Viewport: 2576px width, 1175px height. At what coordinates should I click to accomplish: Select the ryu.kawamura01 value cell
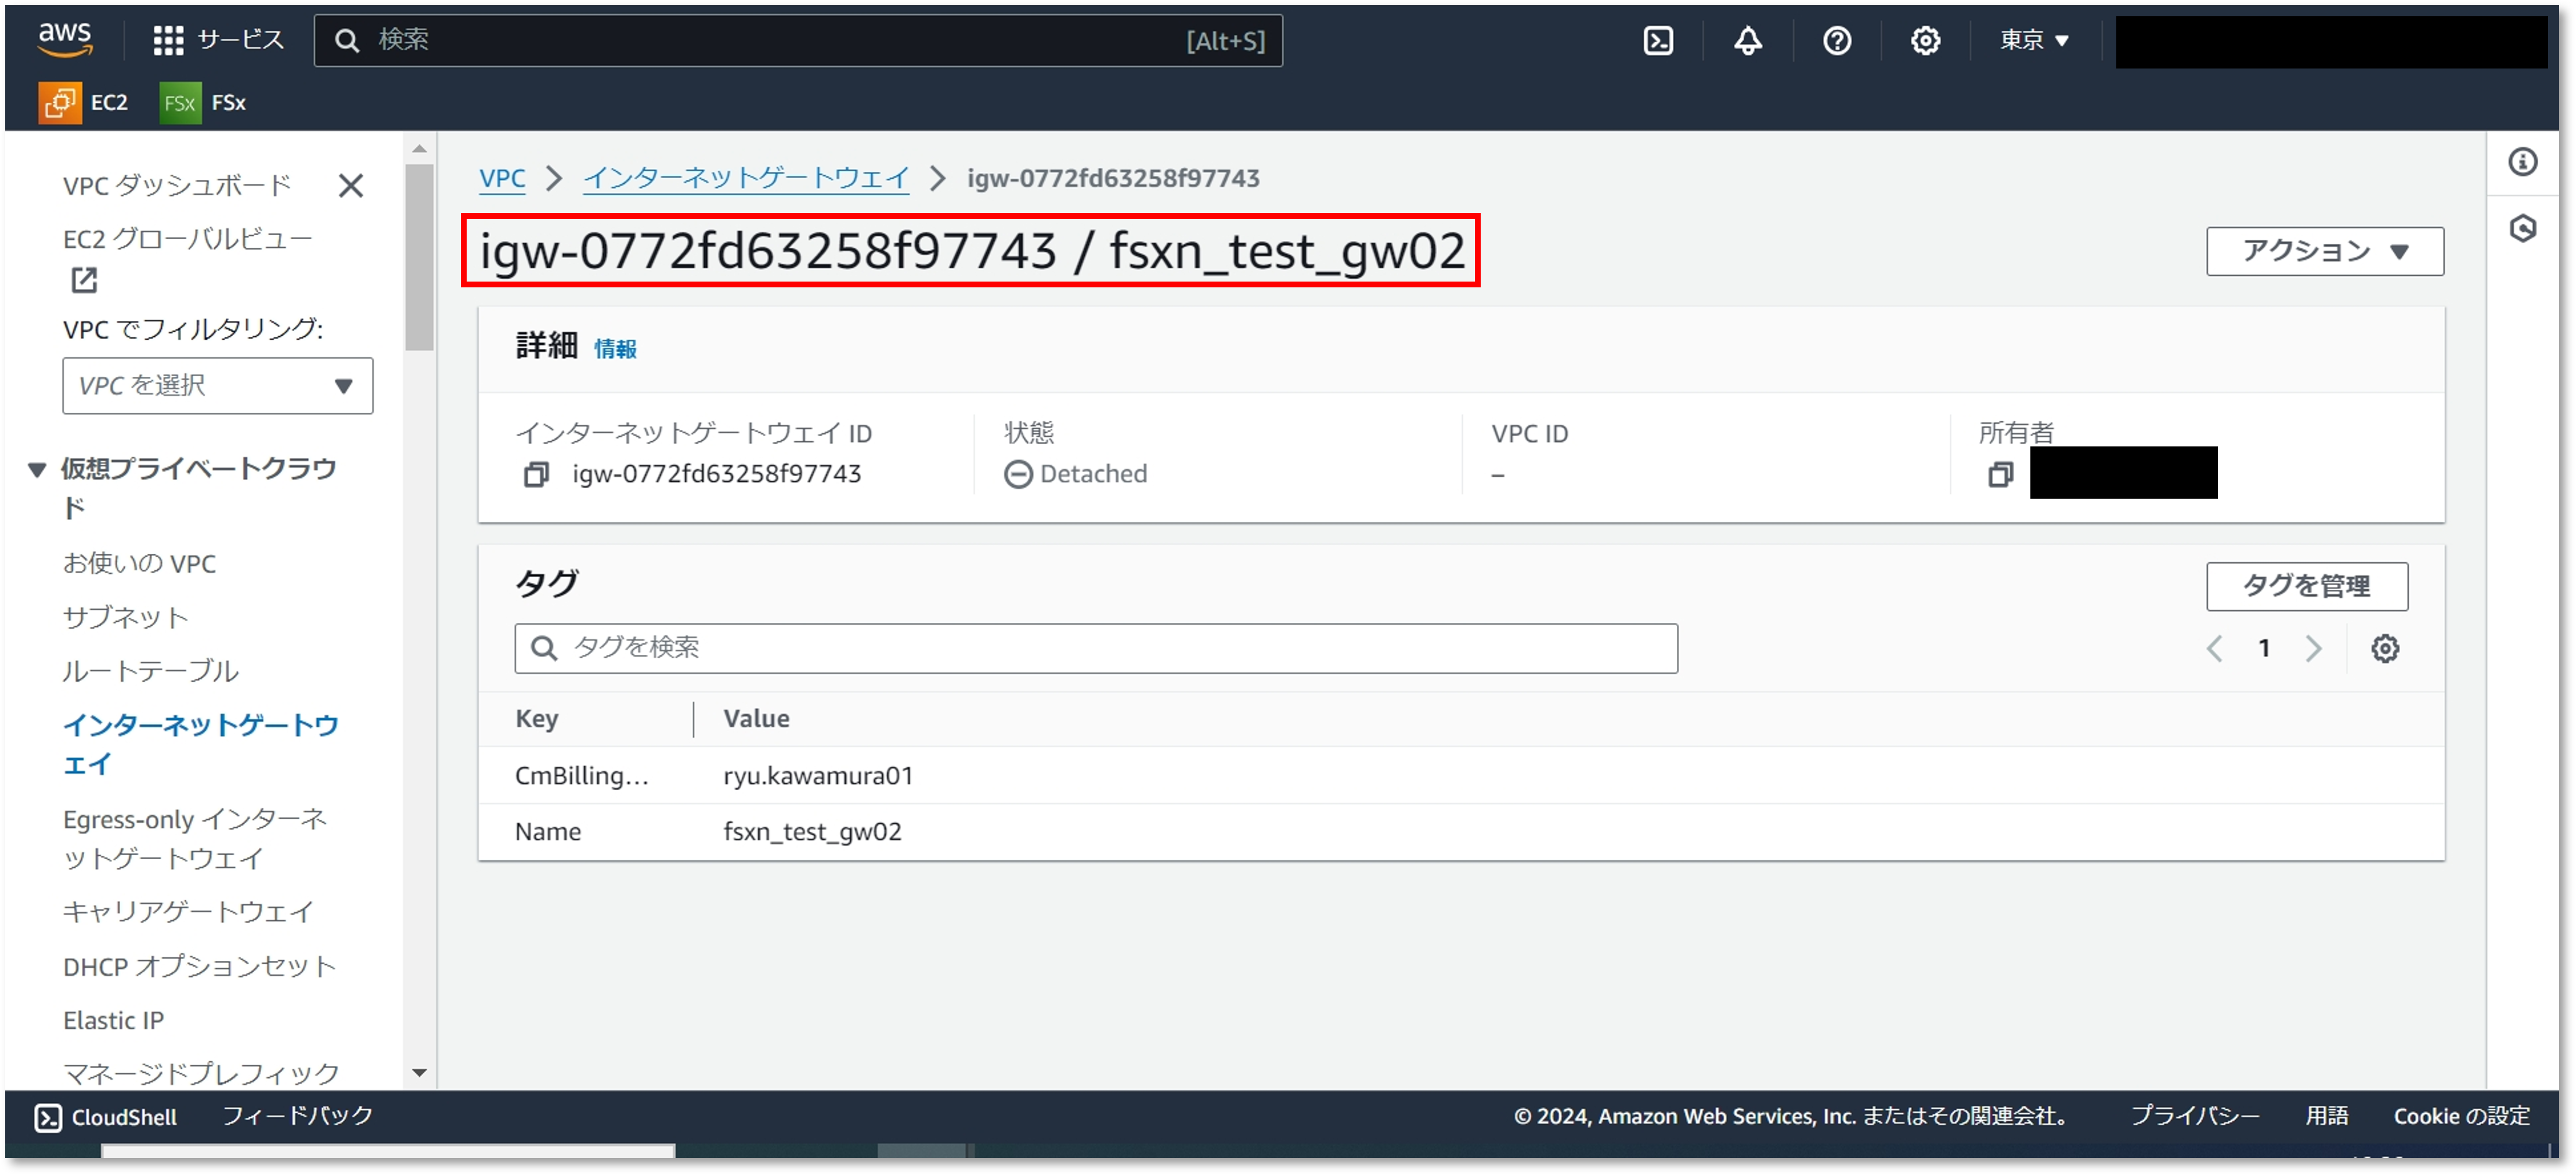click(x=818, y=775)
